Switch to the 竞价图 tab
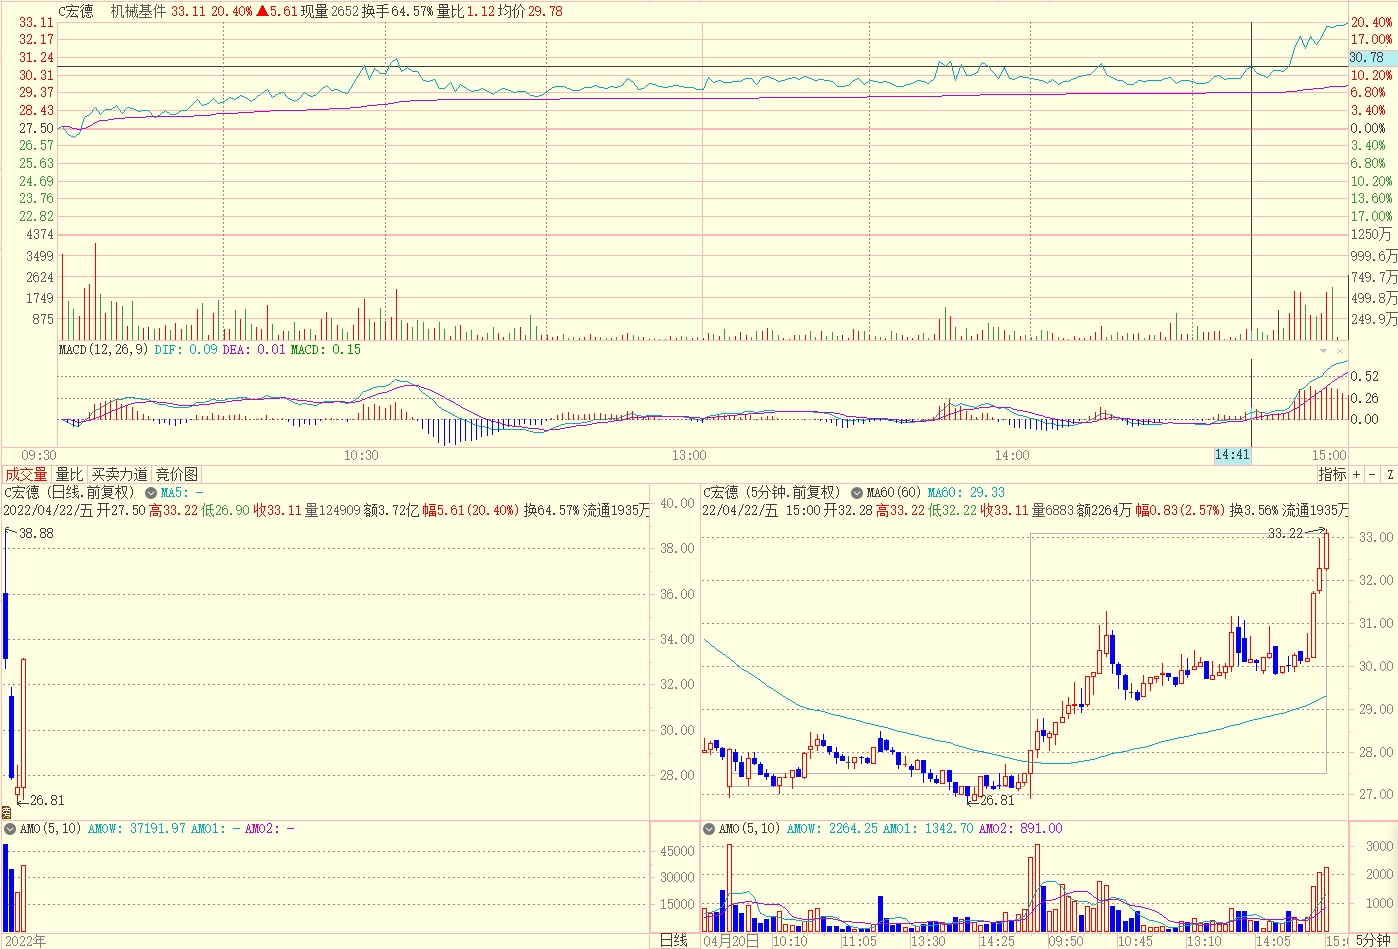The width and height of the screenshot is (1398, 949). tap(177, 474)
